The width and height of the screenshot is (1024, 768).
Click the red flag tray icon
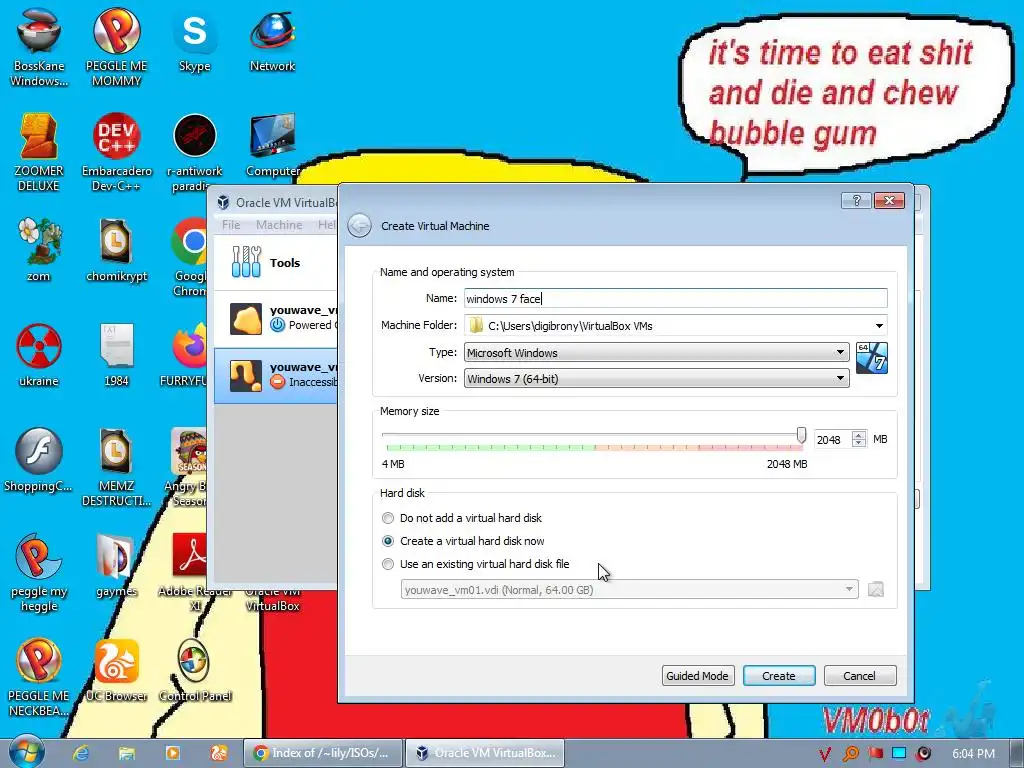click(875, 754)
